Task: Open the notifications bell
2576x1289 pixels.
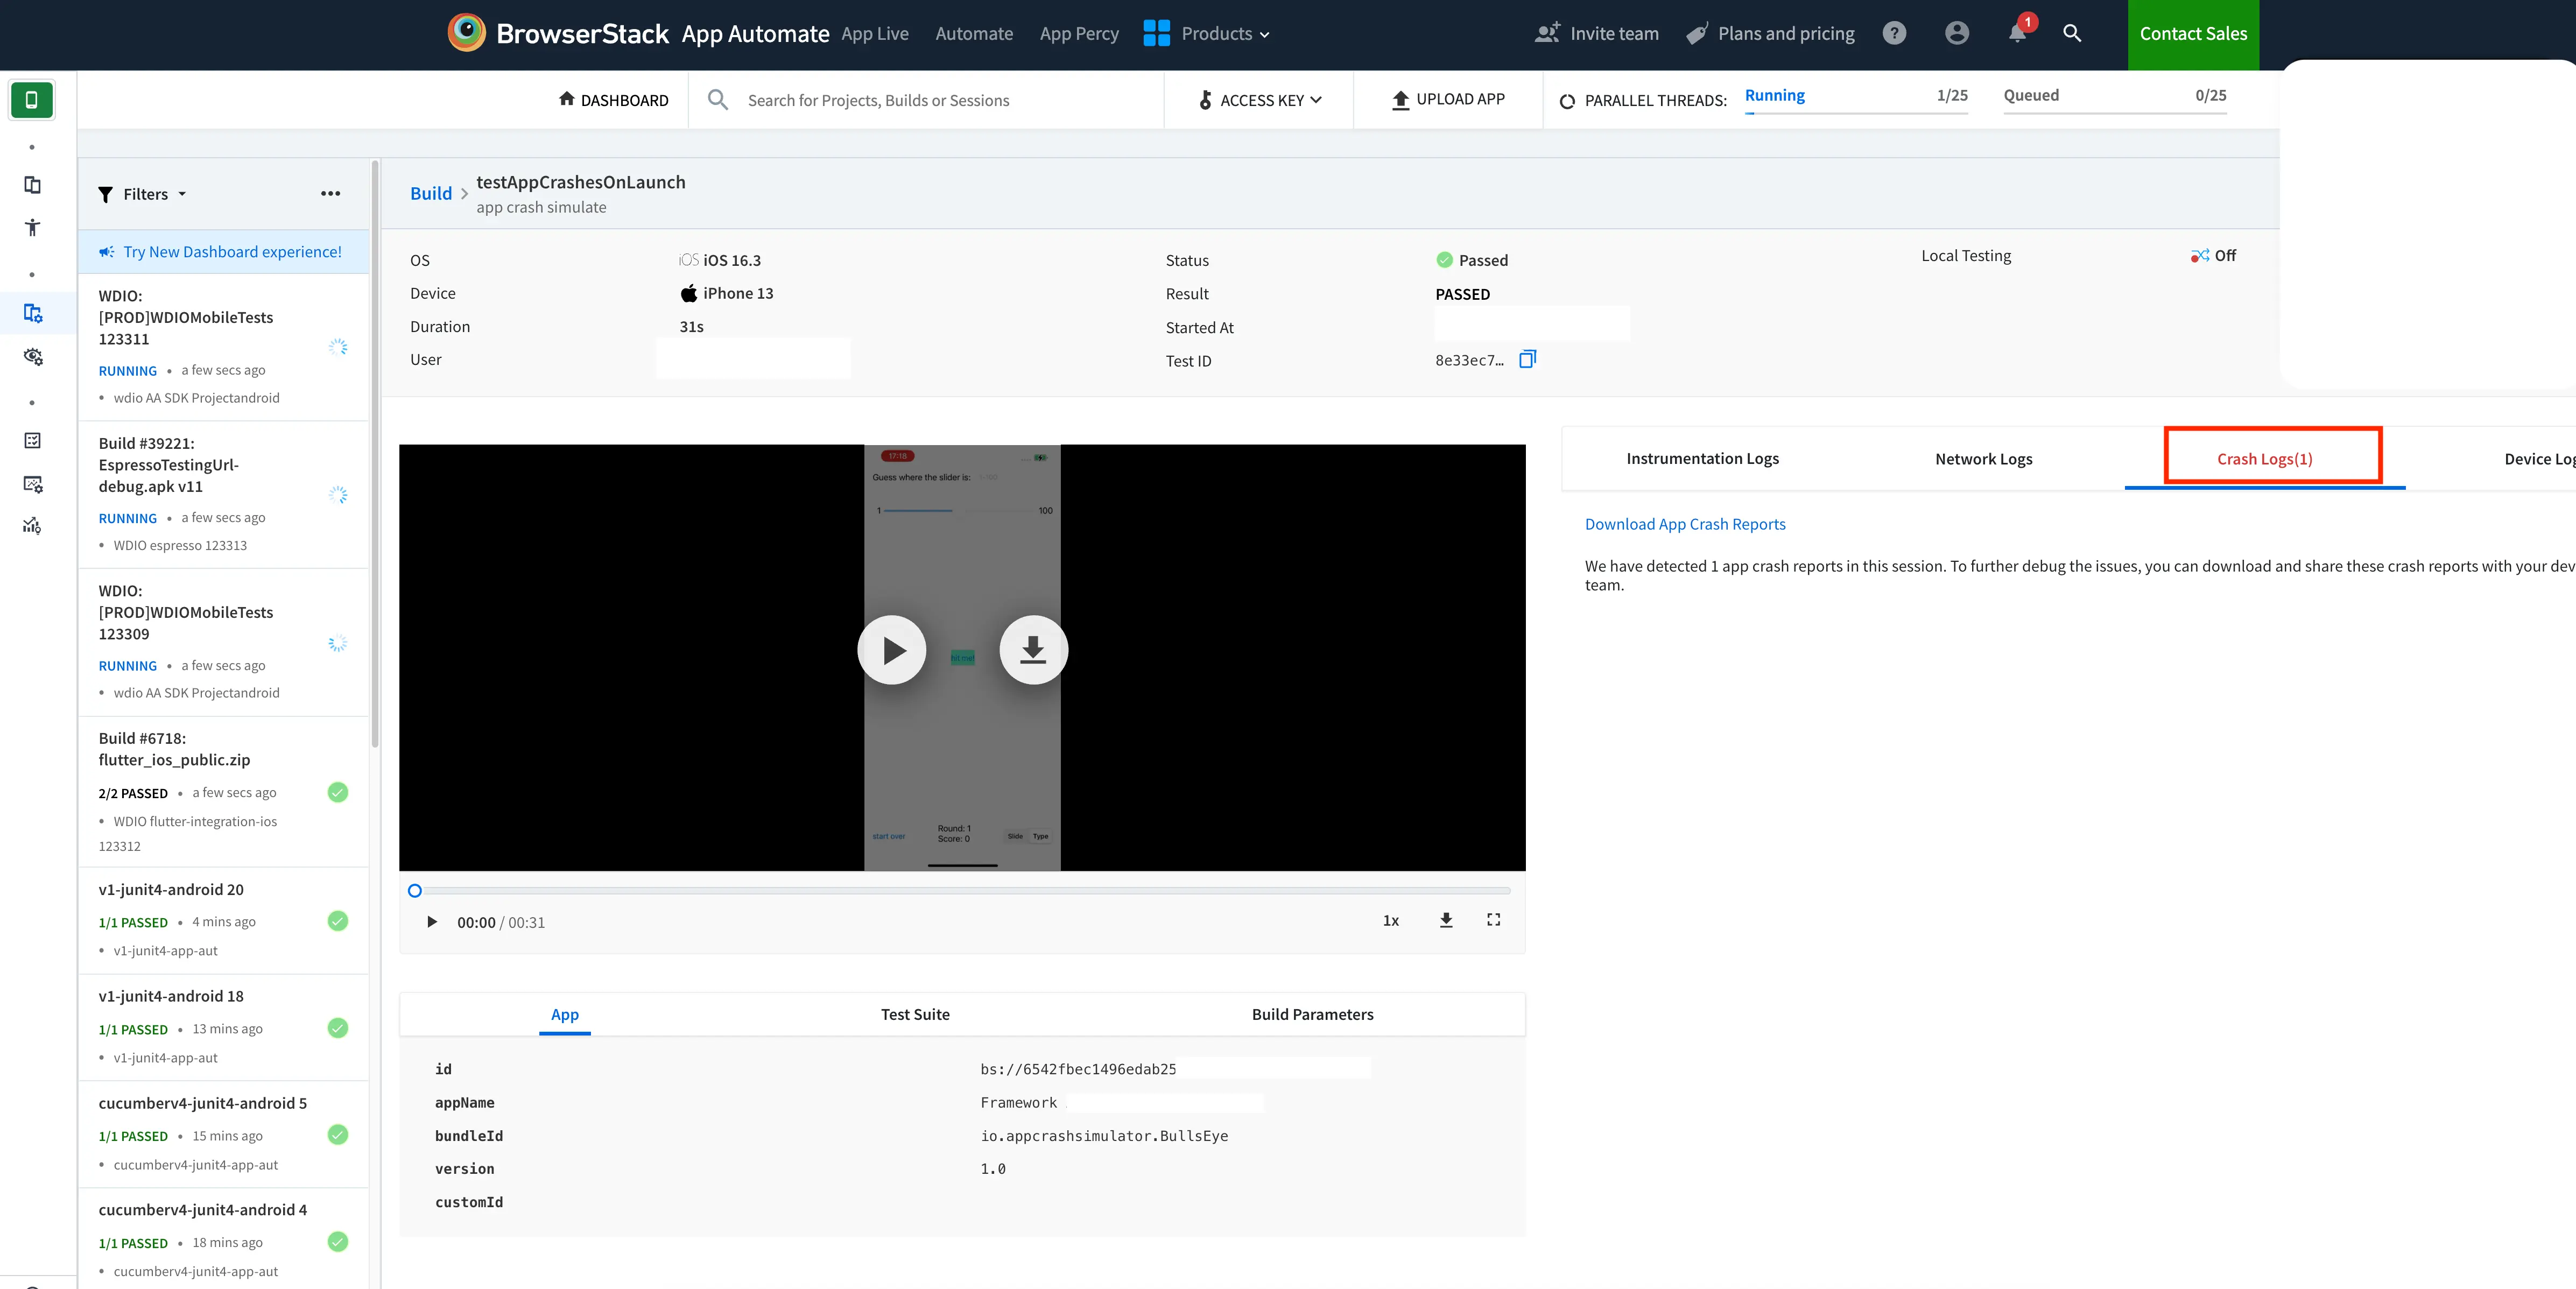Action: (x=2019, y=31)
